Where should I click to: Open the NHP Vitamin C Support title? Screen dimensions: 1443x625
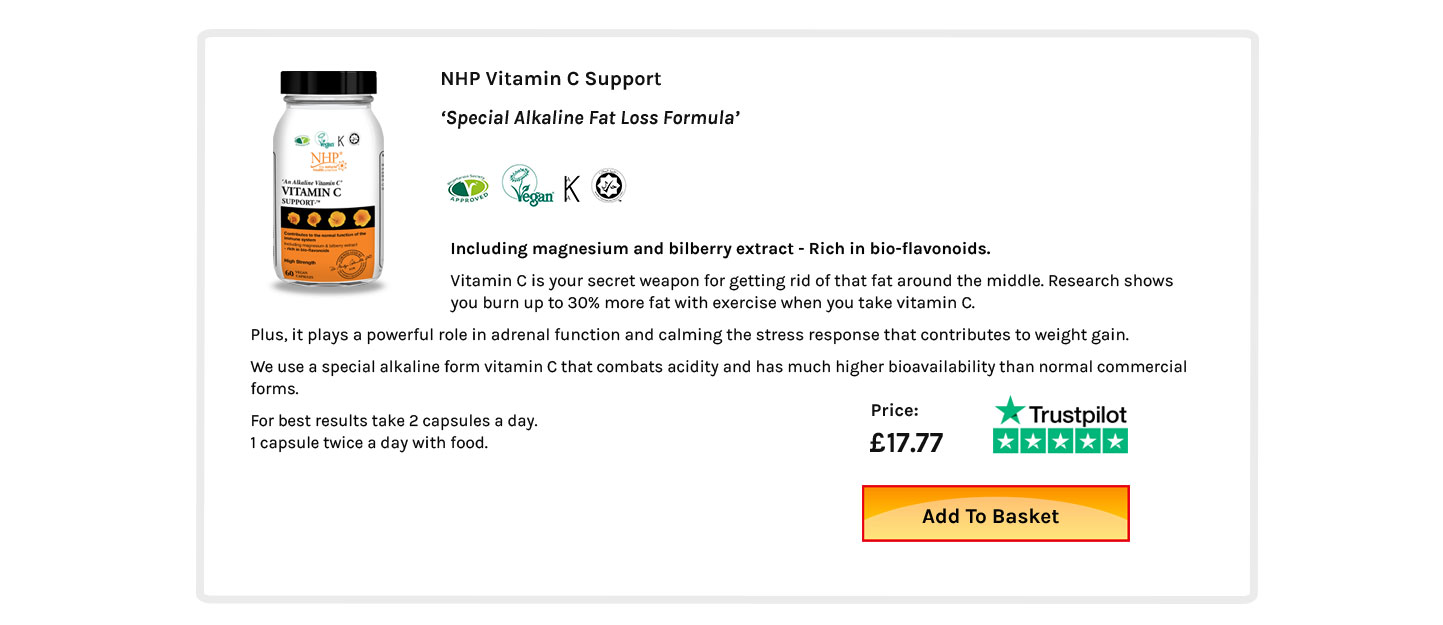point(551,79)
